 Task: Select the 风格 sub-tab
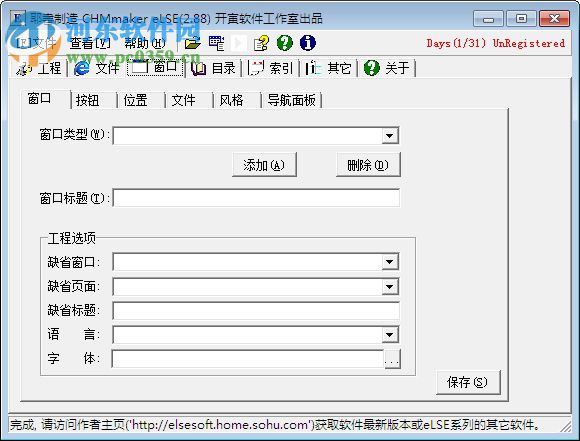coord(237,100)
